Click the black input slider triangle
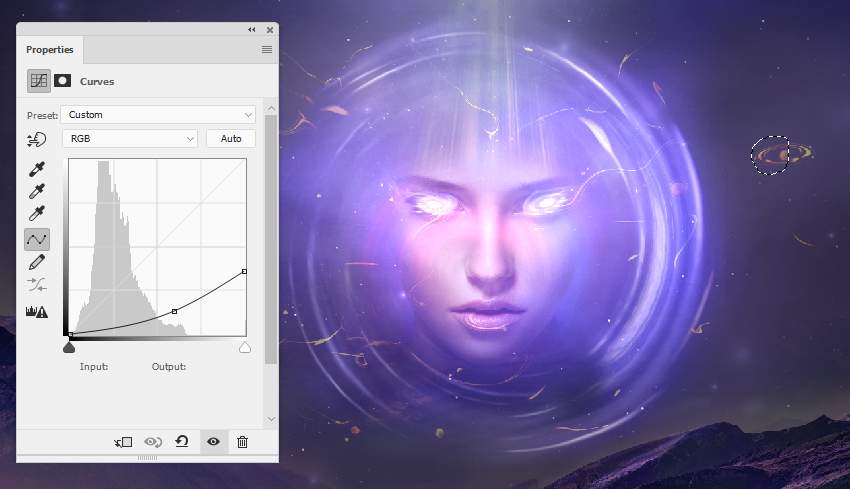This screenshot has width=850, height=489. (69, 348)
